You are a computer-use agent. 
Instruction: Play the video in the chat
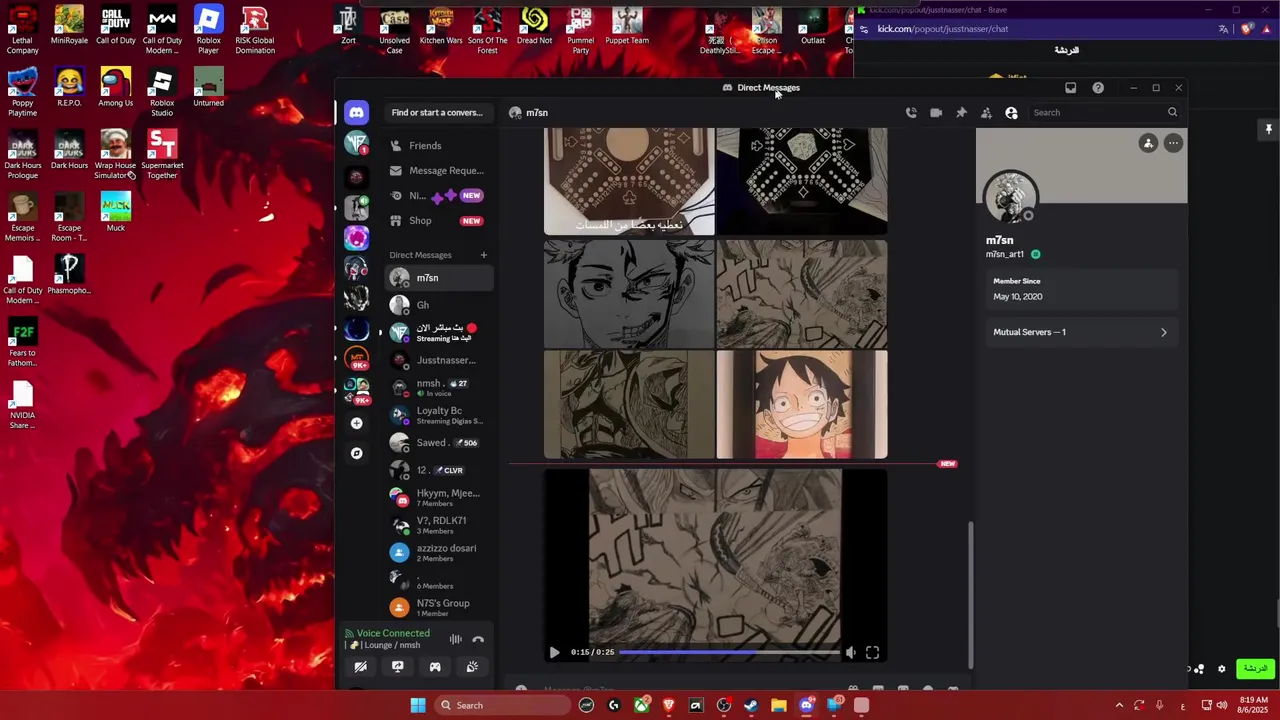[x=554, y=652]
